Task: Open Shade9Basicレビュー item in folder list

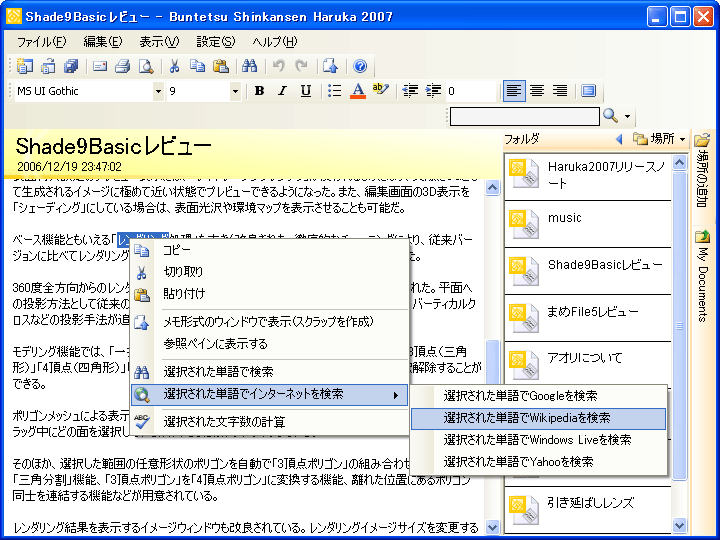Action: click(x=588, y=271)
